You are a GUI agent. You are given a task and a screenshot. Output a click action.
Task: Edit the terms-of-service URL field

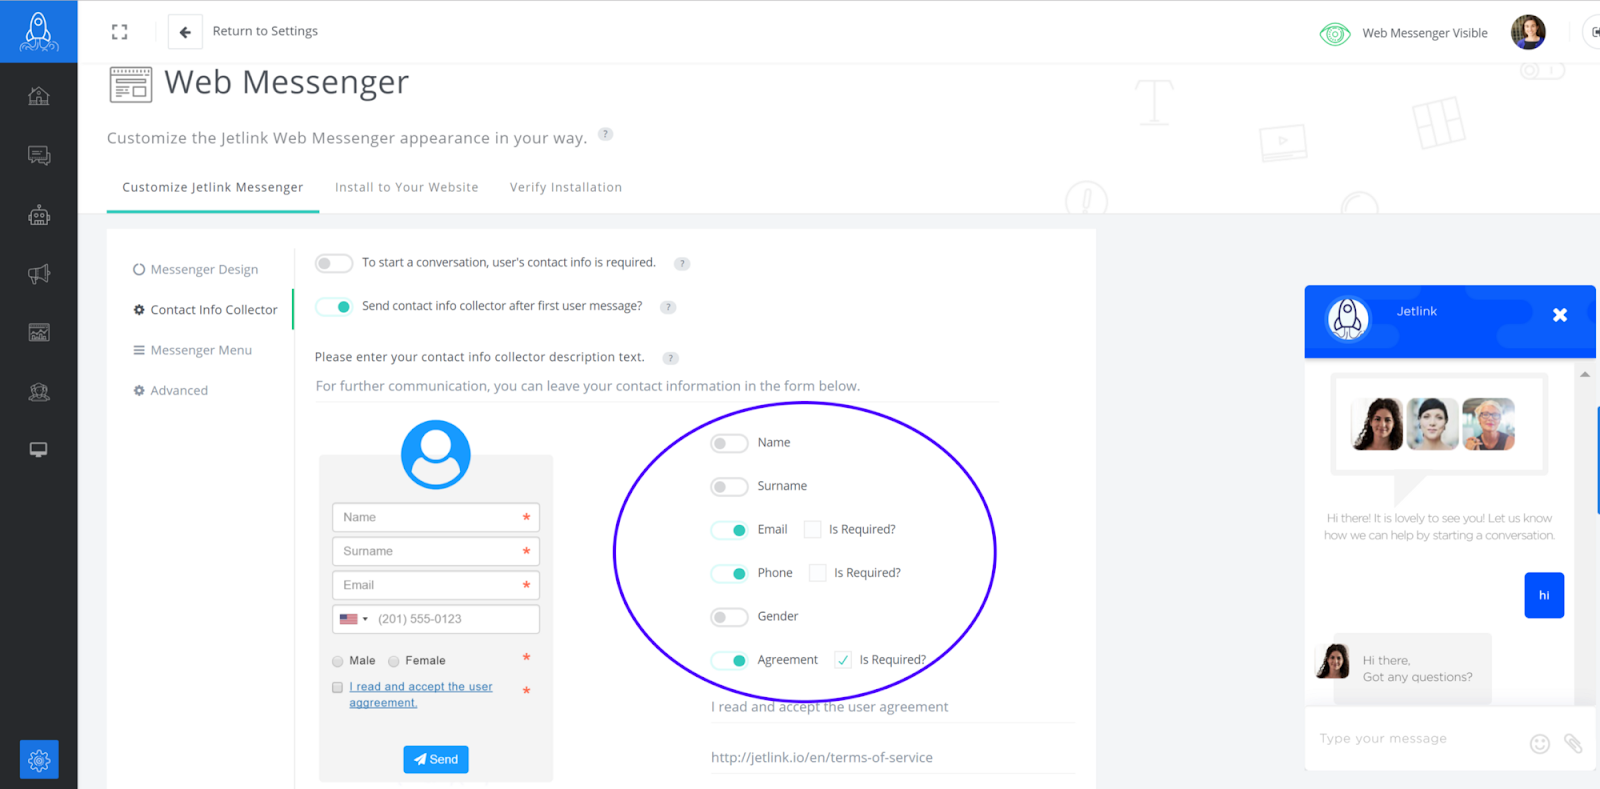click(893, 758)
